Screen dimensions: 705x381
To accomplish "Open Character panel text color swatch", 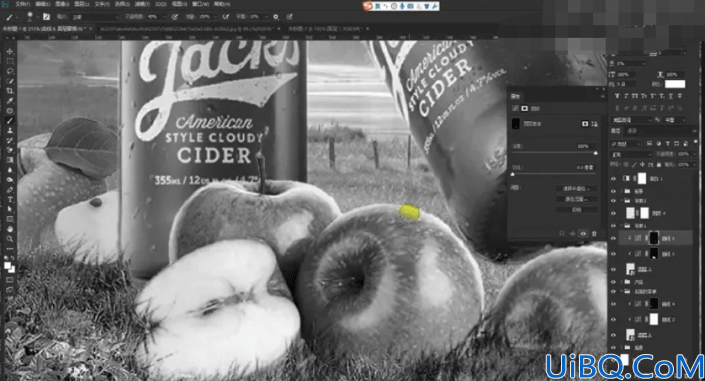I will [675, 84].
